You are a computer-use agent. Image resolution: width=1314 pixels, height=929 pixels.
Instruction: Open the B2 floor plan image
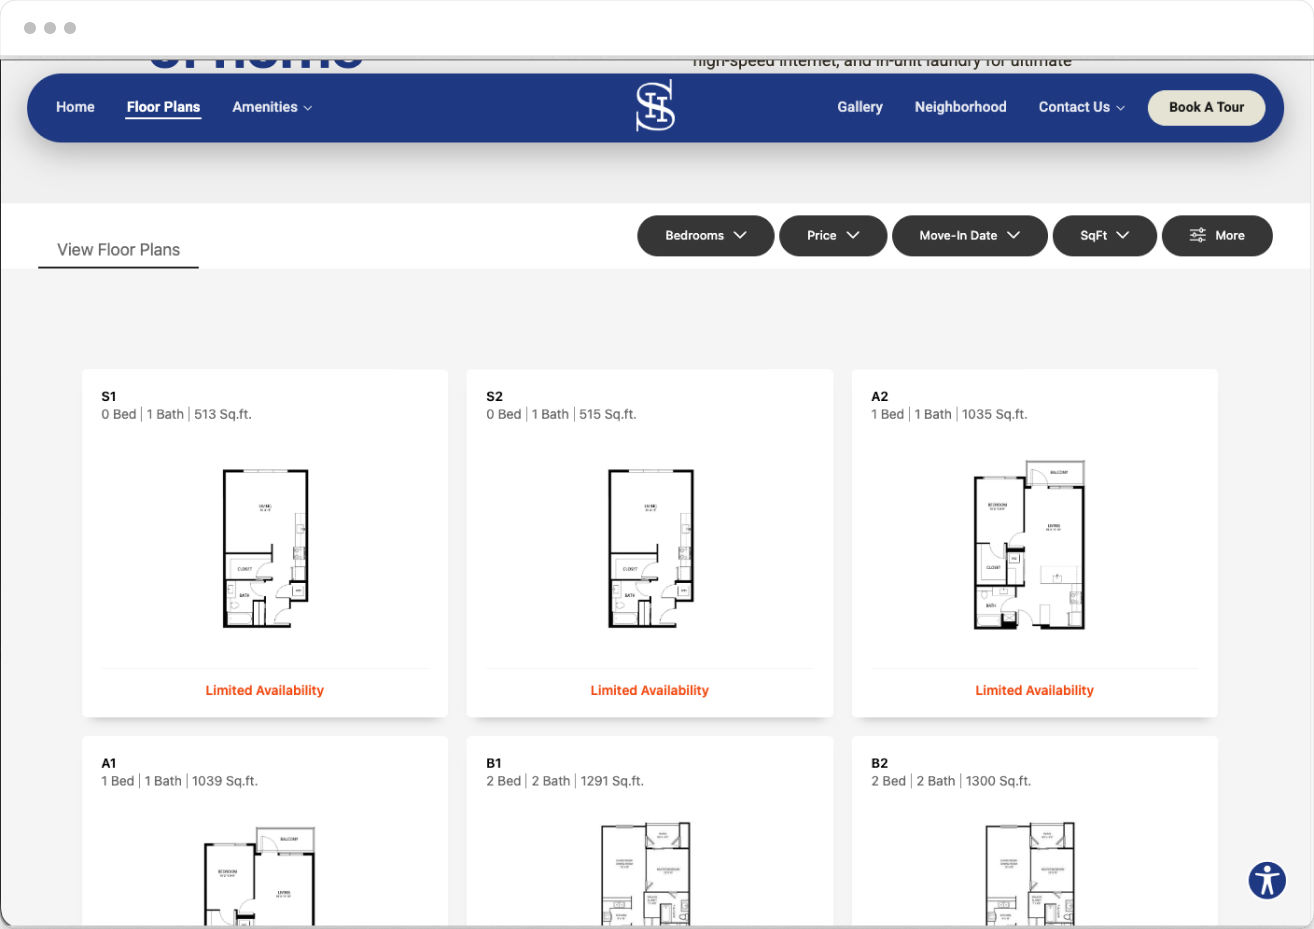click(1031, 874)
